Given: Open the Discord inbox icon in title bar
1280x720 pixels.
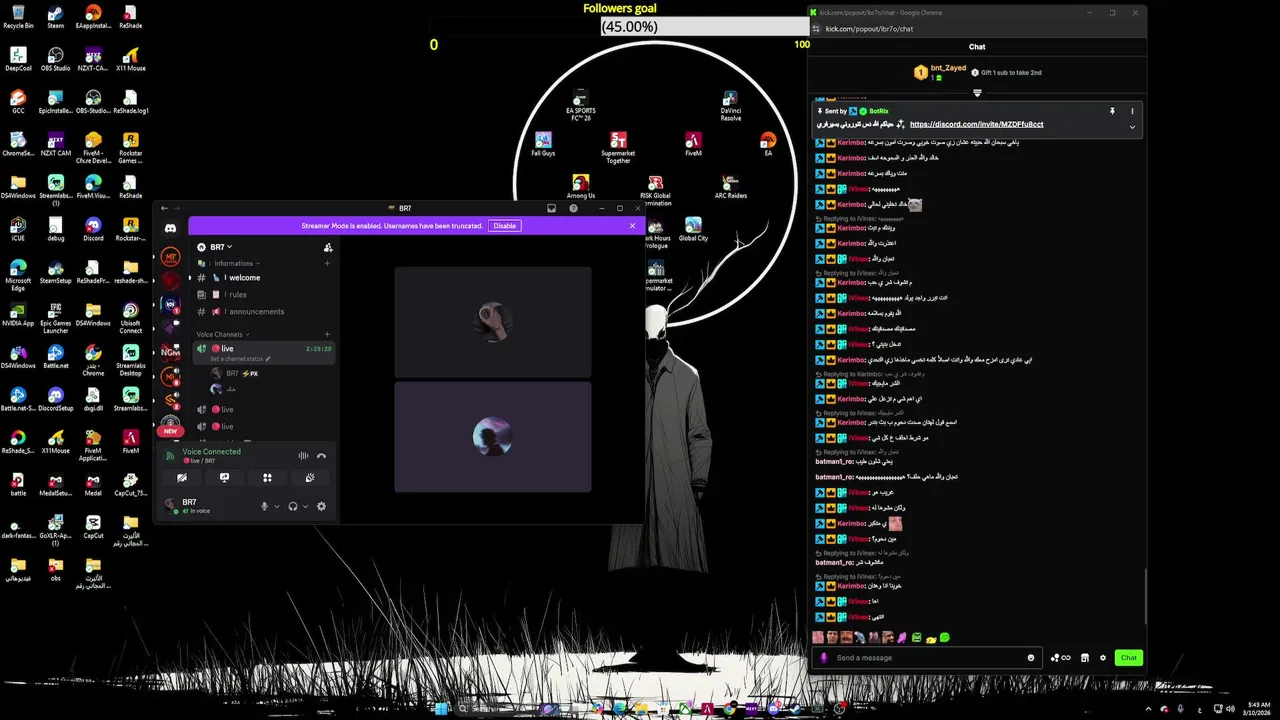Looking at the screenshot, I should (551, 208).
